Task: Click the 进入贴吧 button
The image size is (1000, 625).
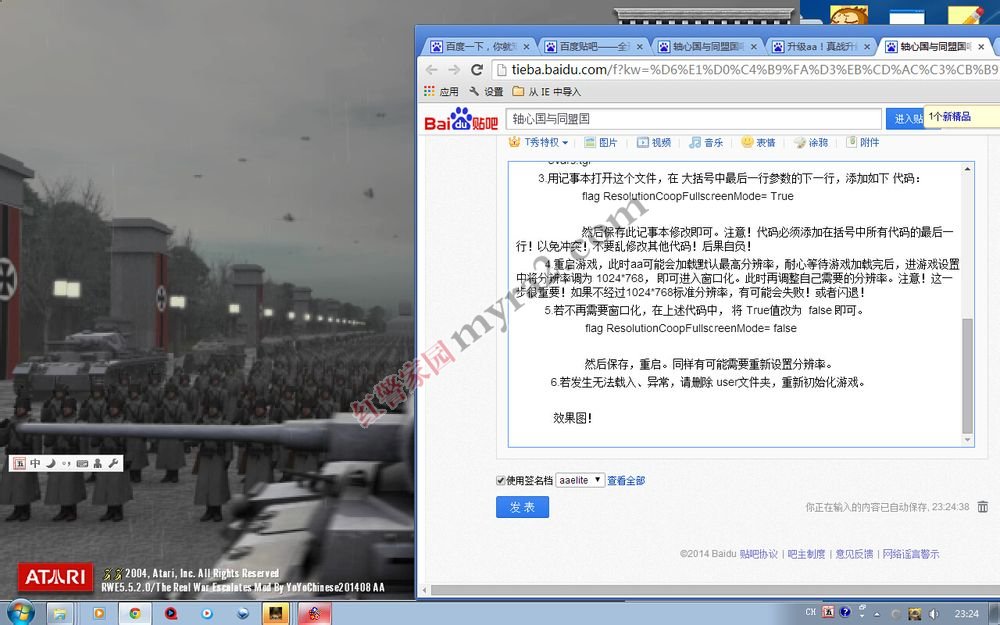Action: click(x=904, y=119)
